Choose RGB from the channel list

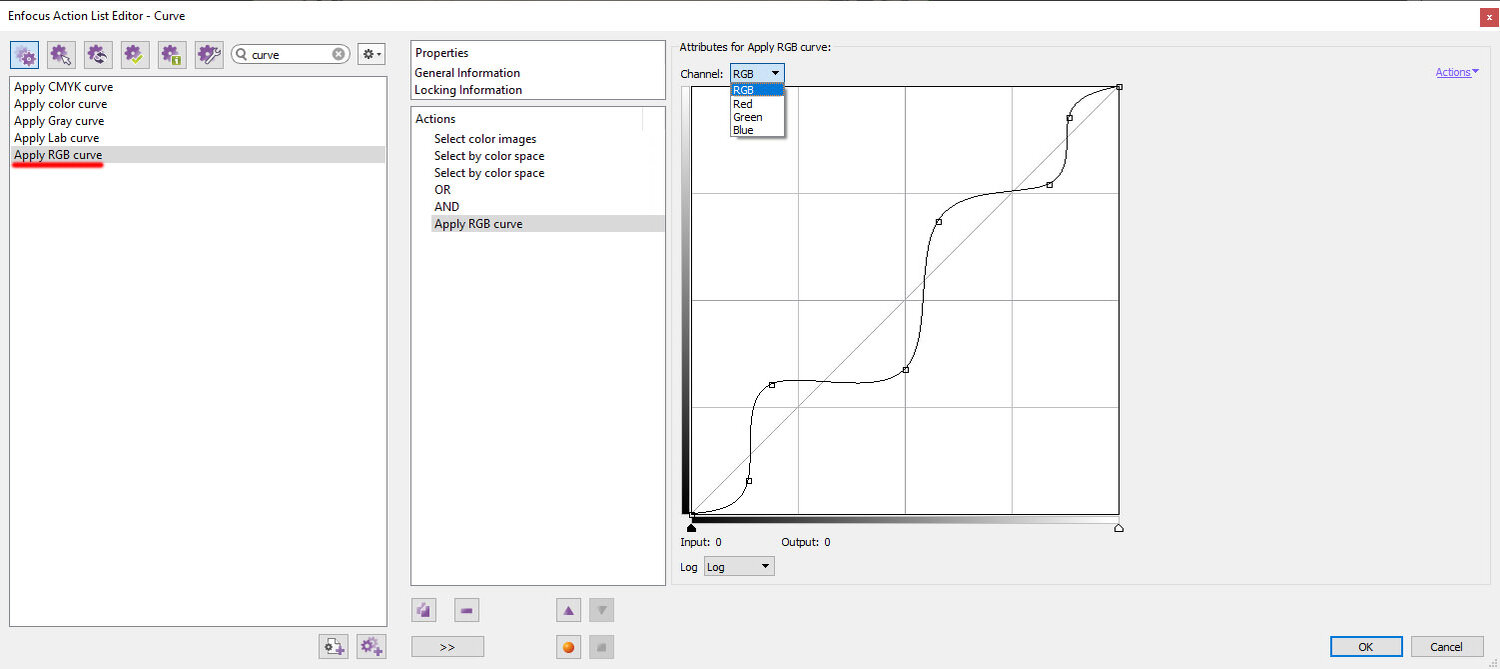click(758, 90)
